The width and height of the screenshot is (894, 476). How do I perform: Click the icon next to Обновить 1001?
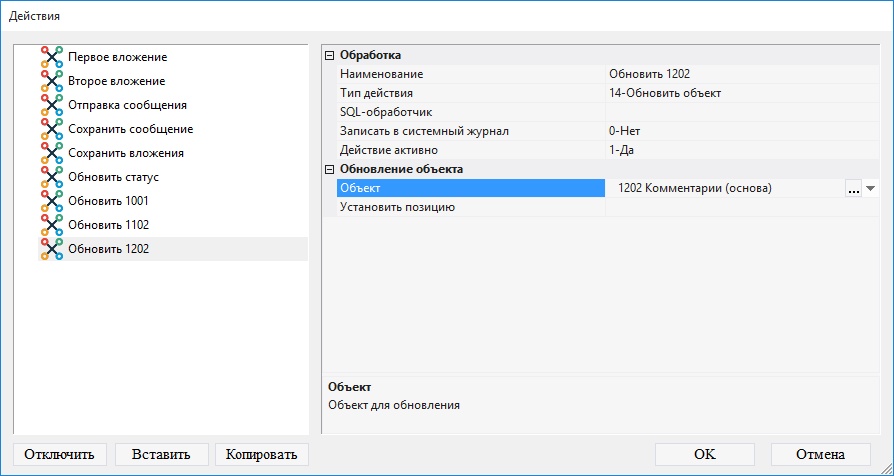pyautogui.click(x=52, y=201)
